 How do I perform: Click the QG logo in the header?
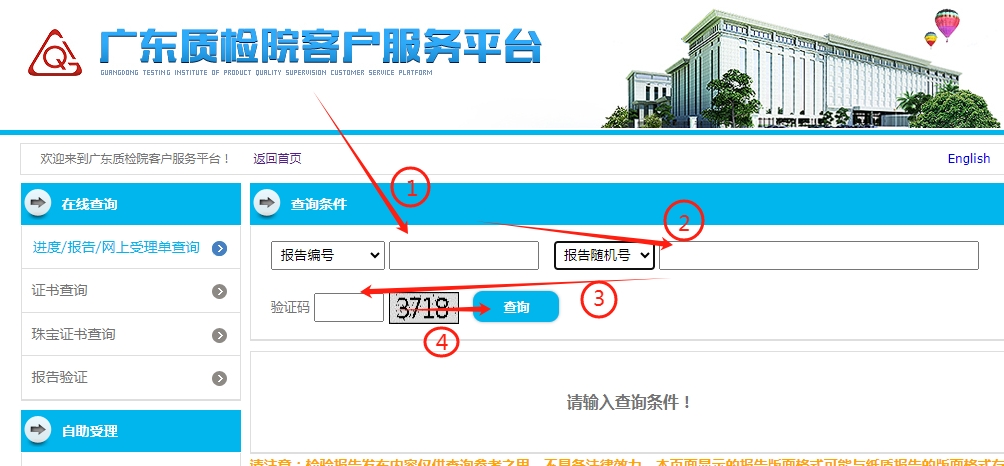(x=56, y=54)
